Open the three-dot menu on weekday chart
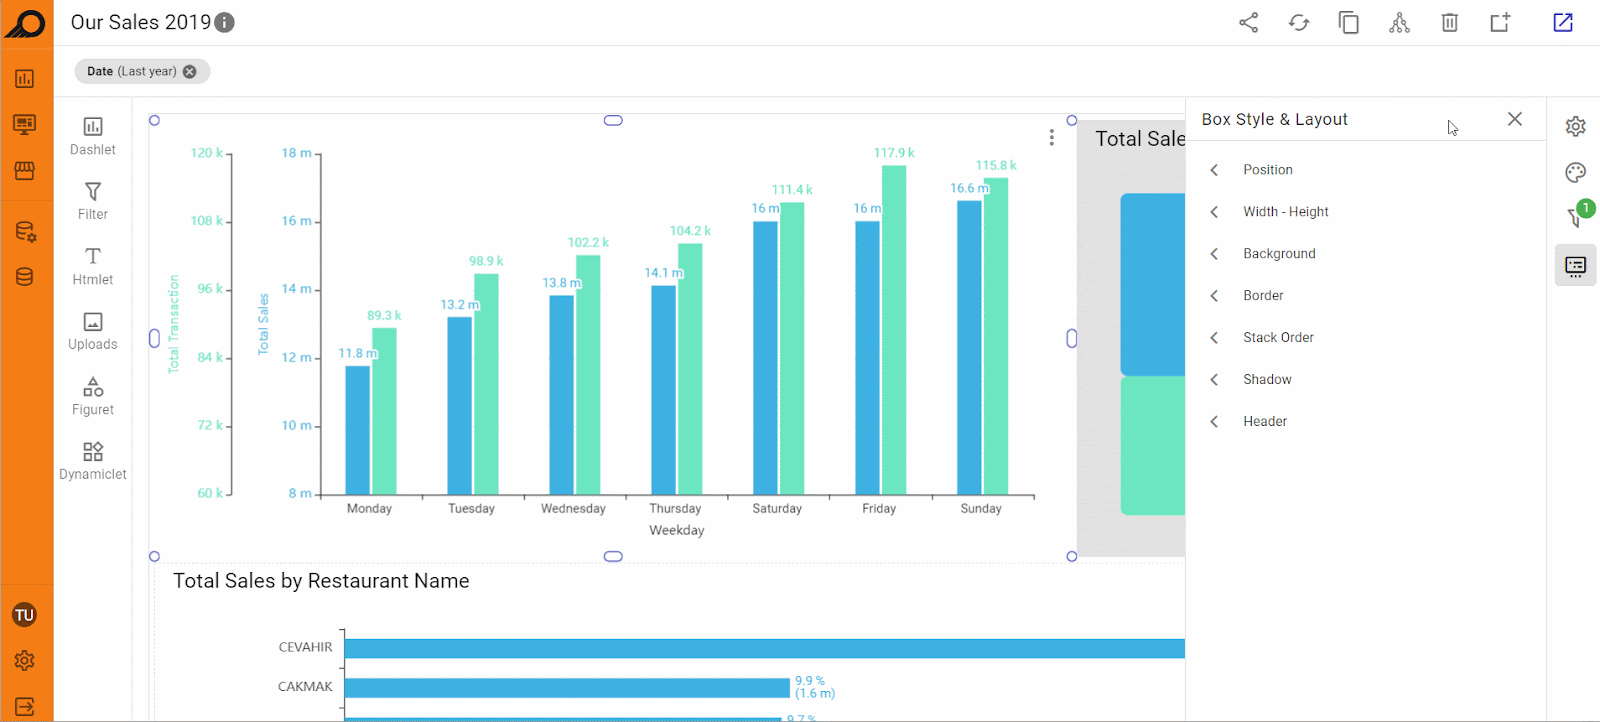 [x=1051, y=138]
